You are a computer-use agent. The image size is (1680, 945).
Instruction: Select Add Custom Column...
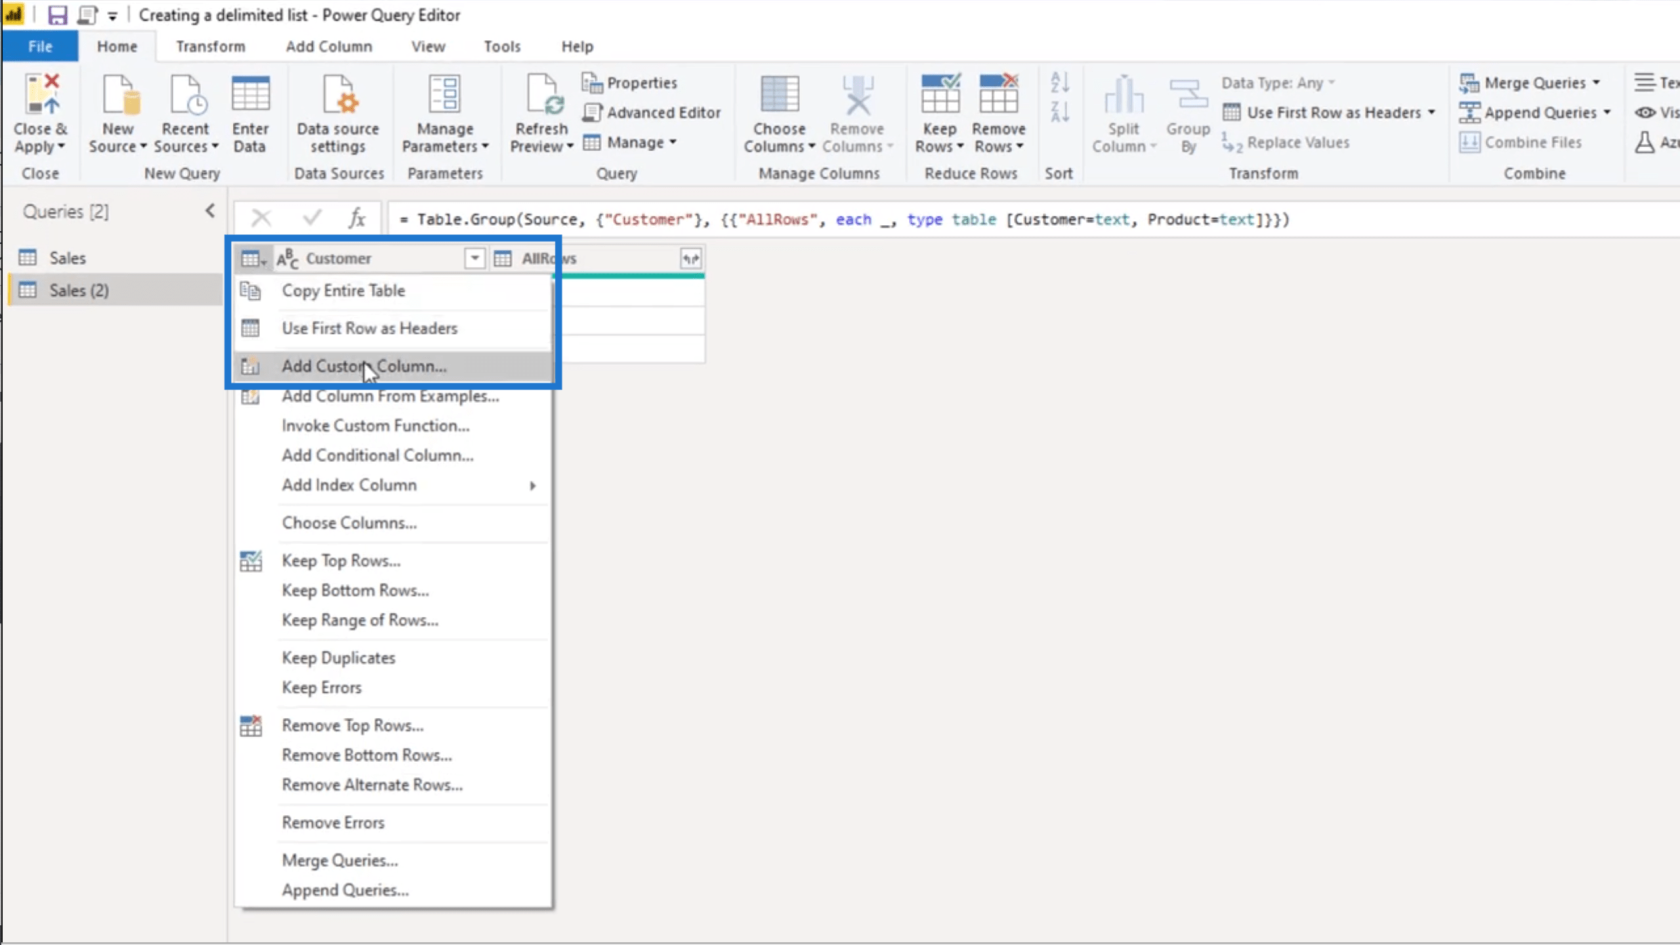pyautogui.click(x=393, y=366)
